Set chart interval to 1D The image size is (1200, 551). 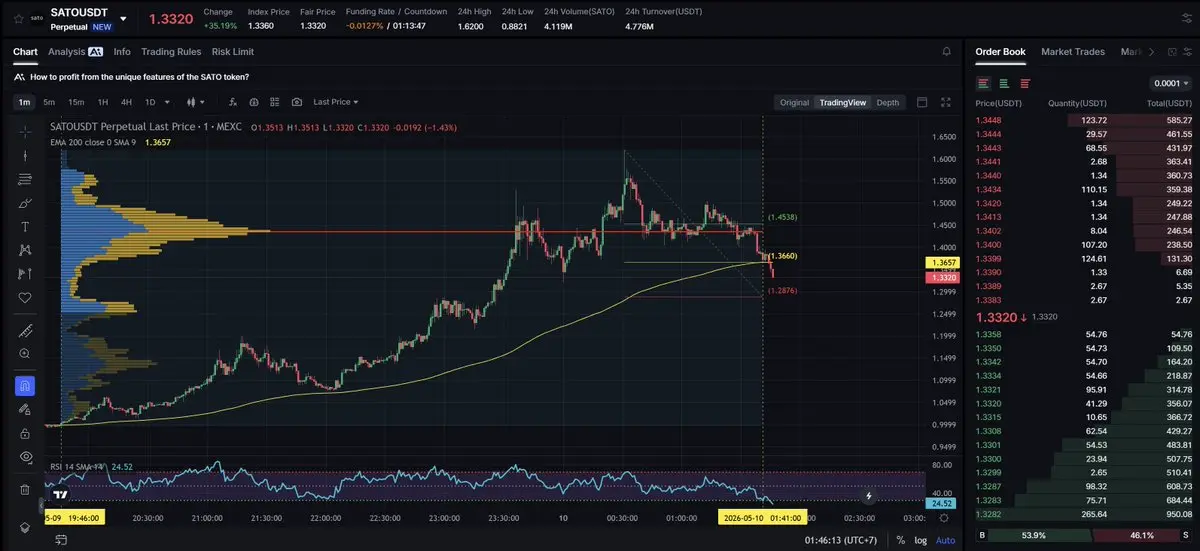tap(150, 102)
